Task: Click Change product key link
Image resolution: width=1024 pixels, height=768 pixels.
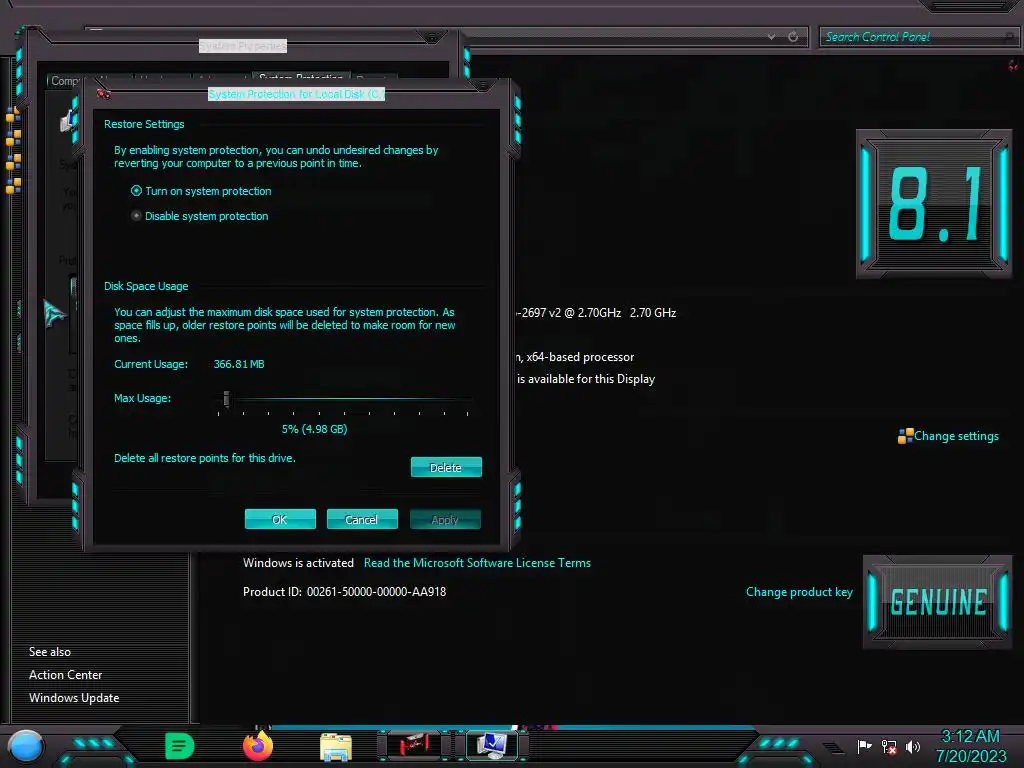Action: 799,592
